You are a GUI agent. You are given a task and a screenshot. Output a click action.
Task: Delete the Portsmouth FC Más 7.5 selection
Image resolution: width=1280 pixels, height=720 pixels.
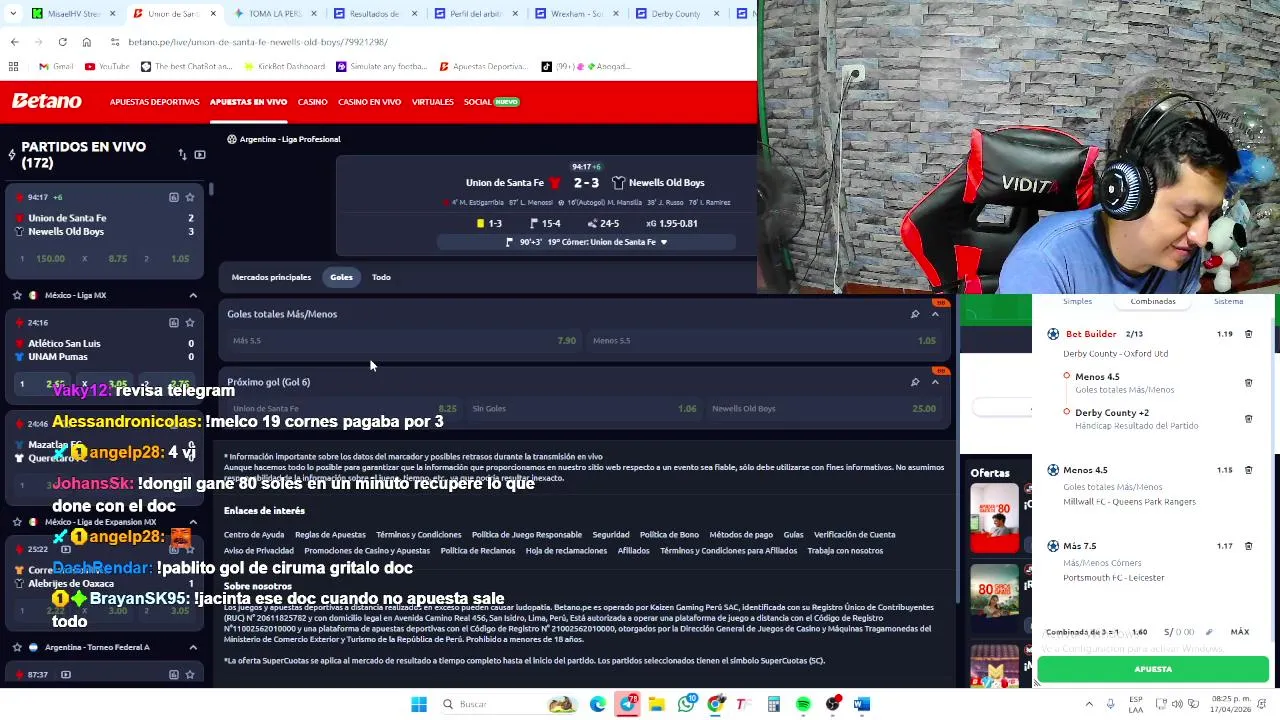pyautogui.click(x=1248, y=546)
